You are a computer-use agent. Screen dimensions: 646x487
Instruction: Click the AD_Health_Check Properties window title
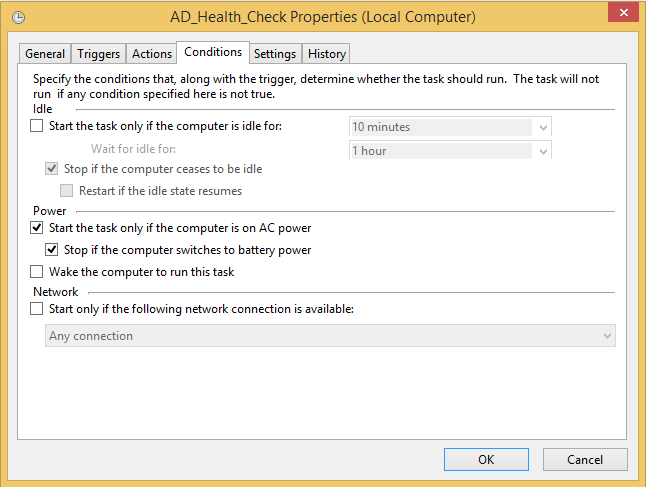(322, 17)
